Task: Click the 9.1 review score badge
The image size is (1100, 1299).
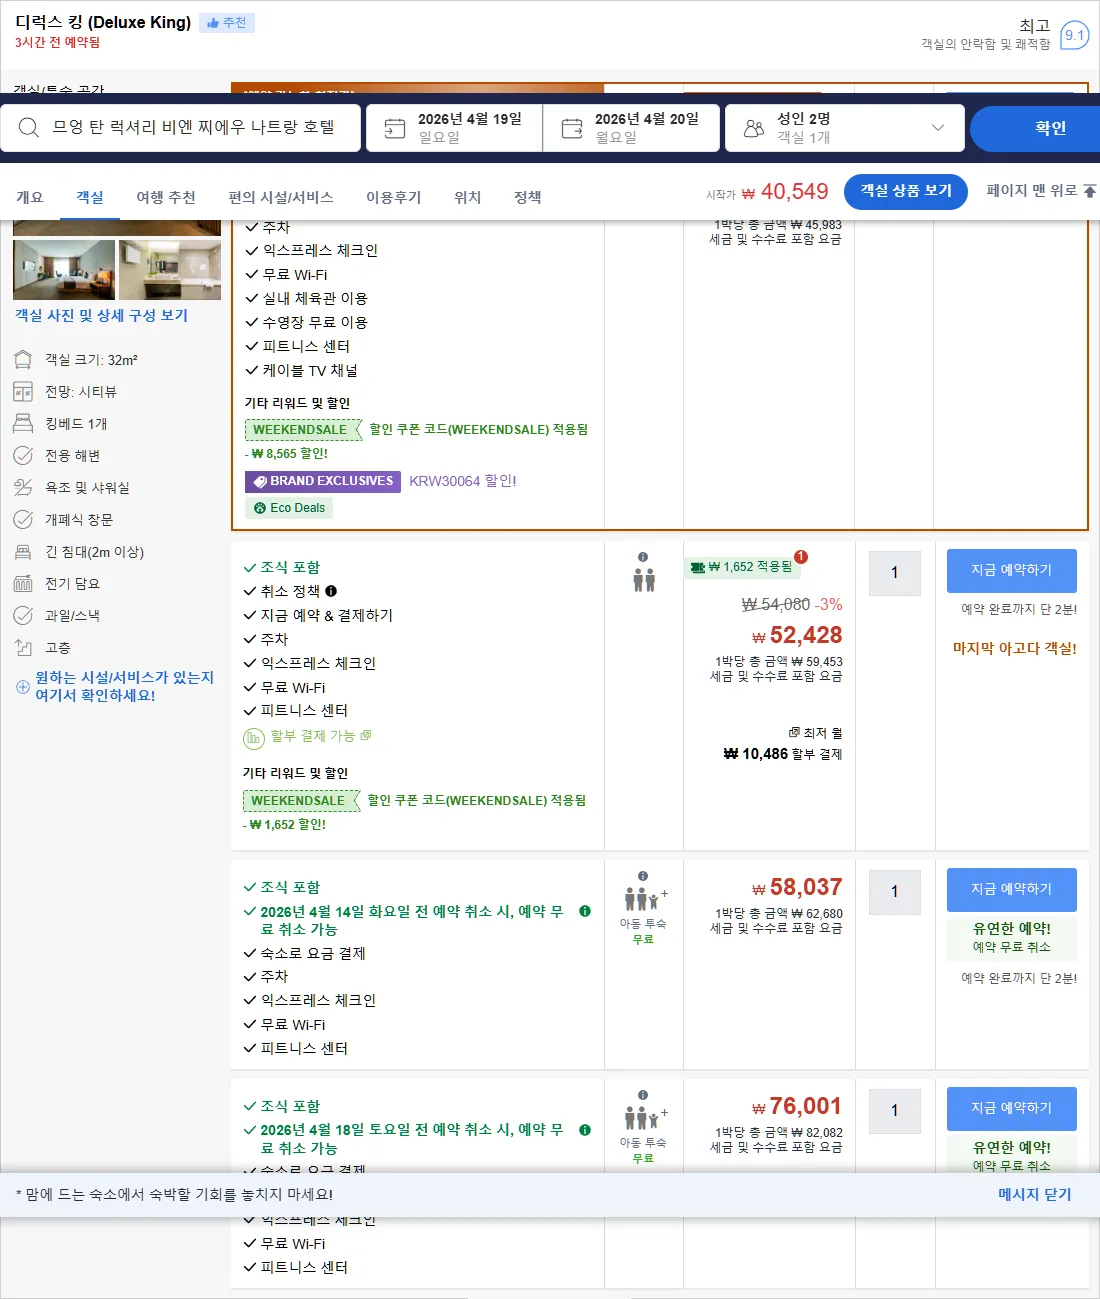Action: click(x=1074, y=35)
